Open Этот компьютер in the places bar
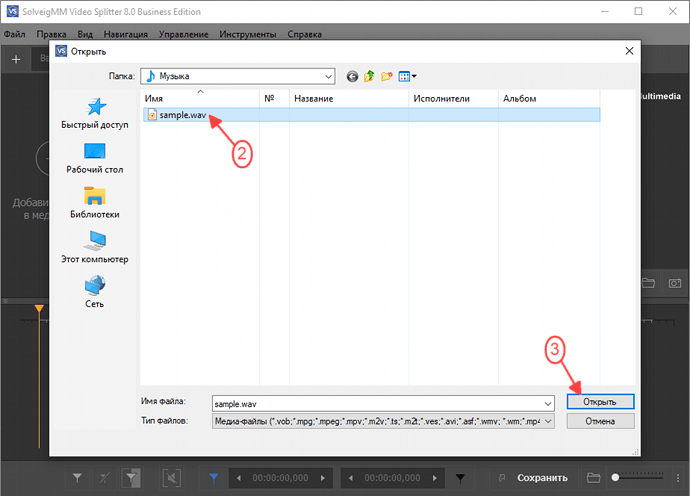 click(95, 247)
